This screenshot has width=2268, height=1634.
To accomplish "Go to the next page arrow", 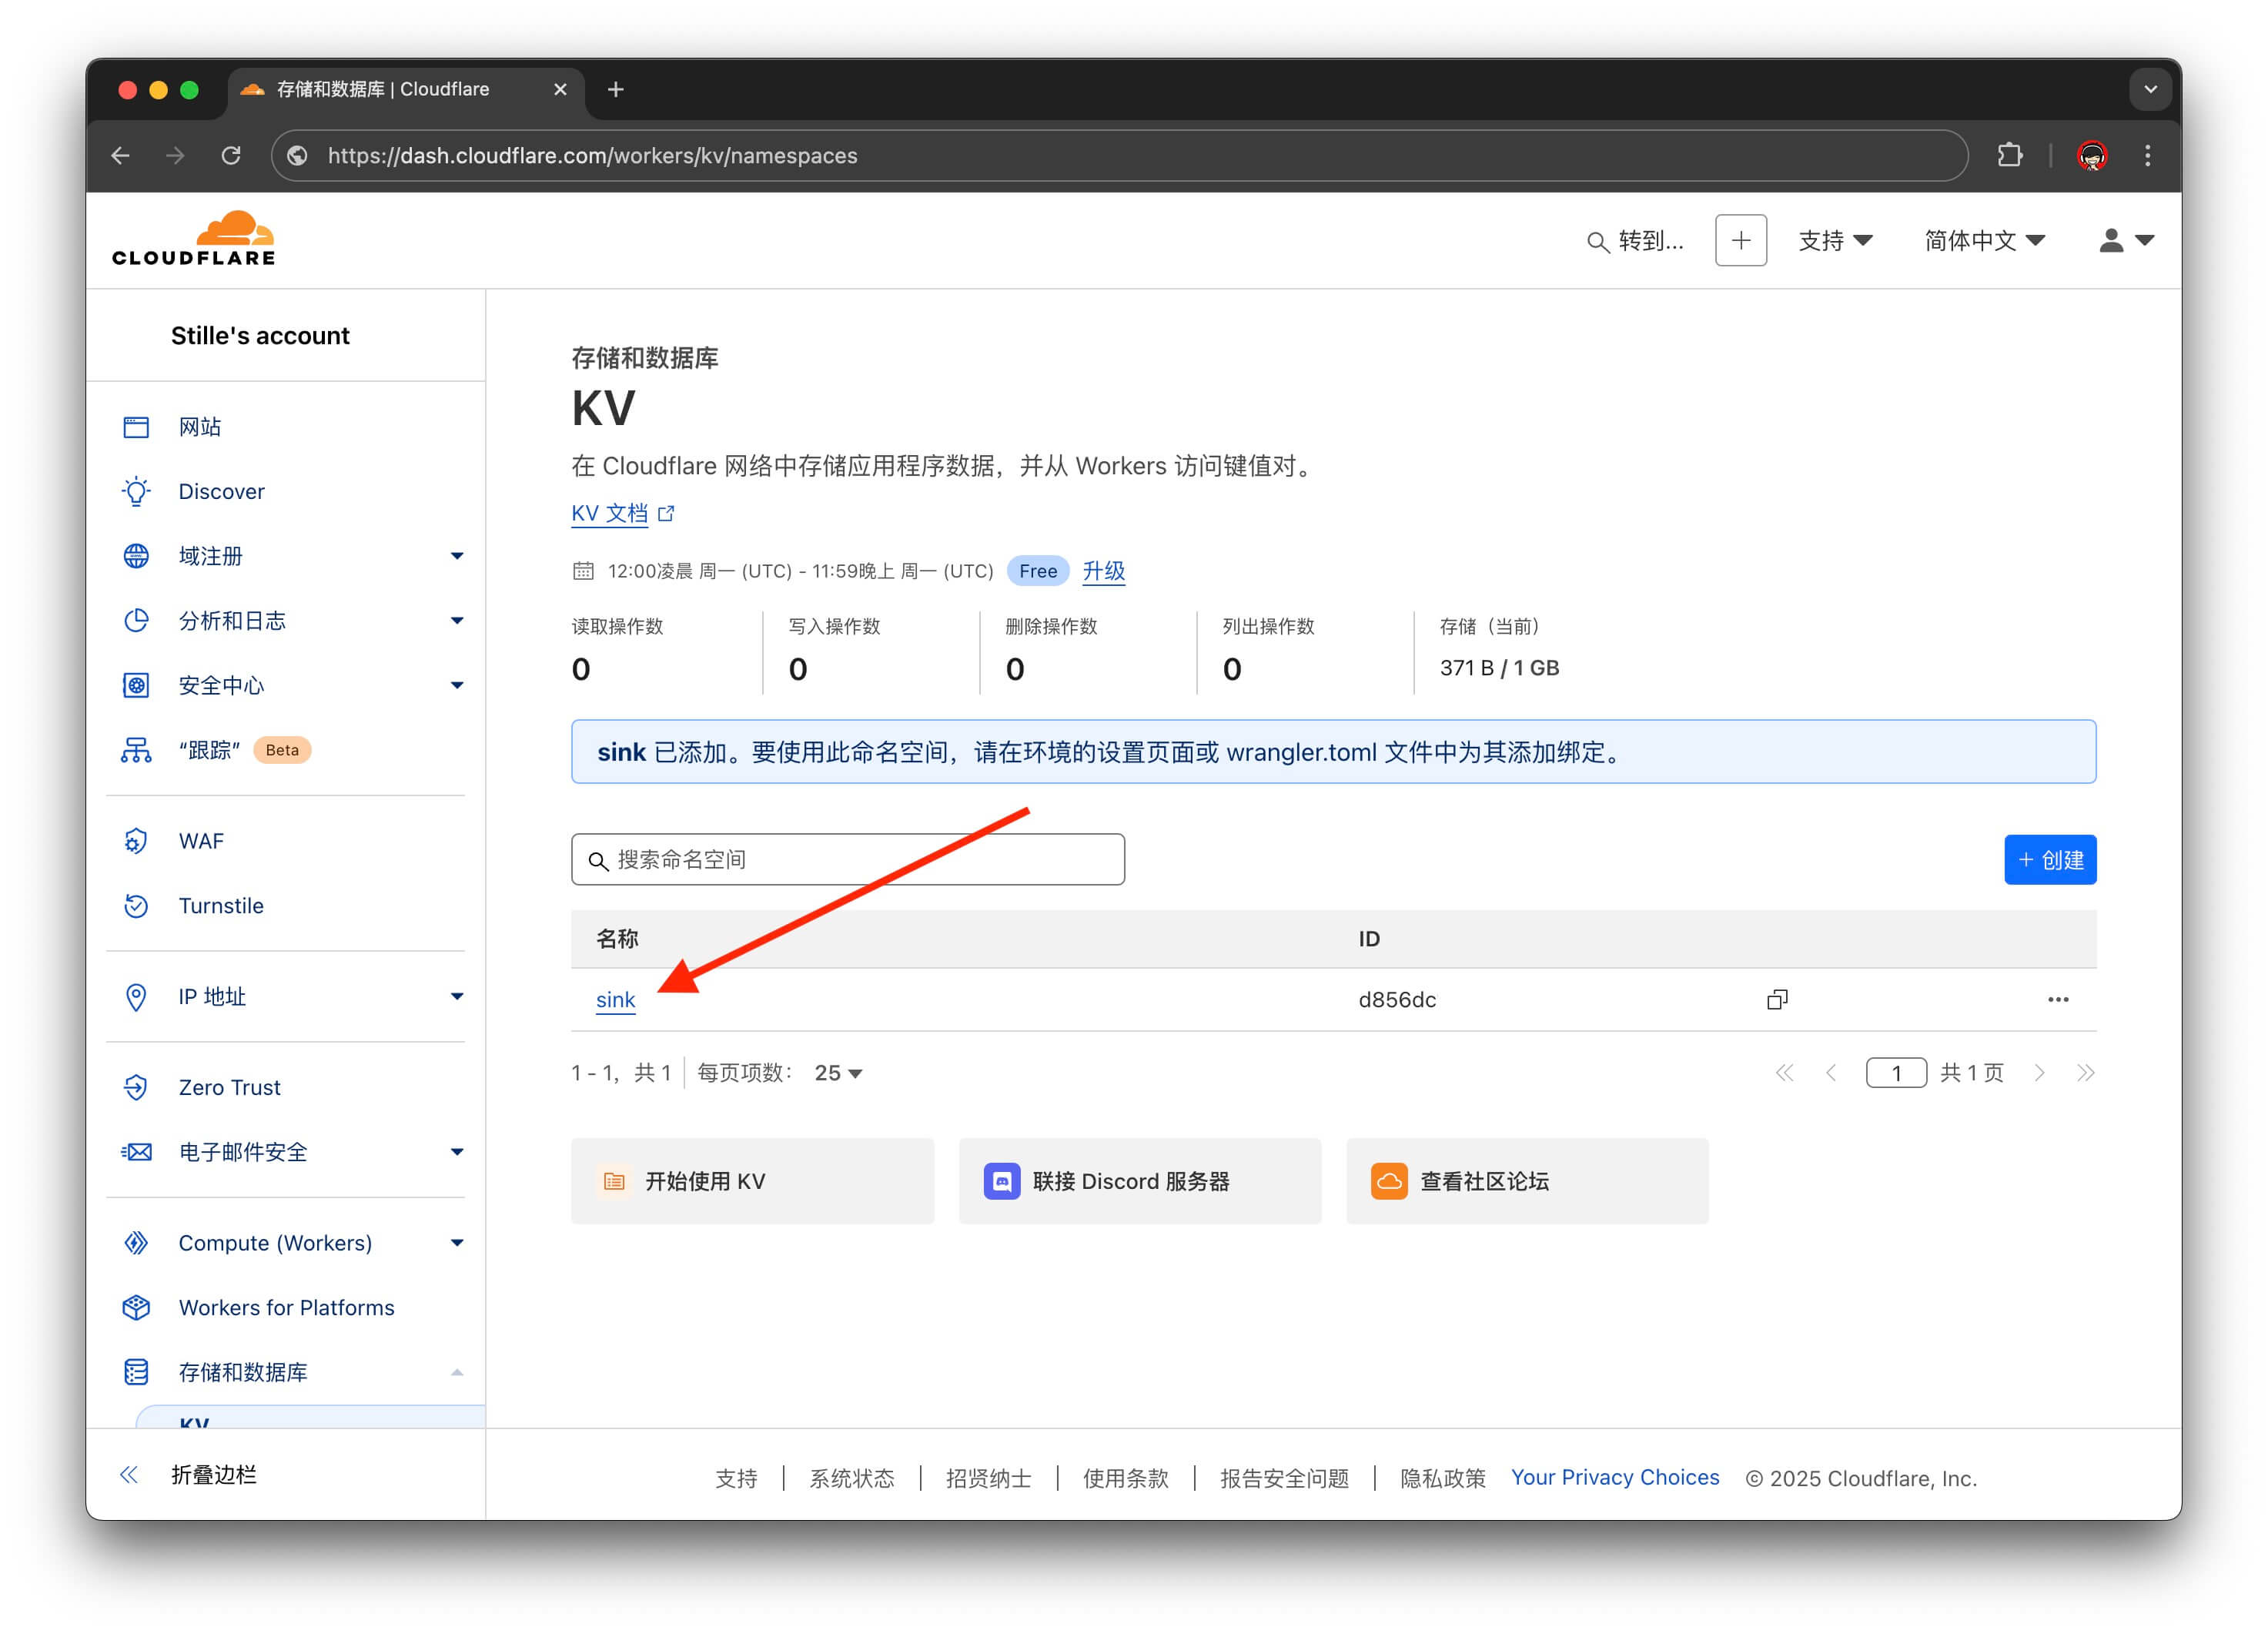I will point(2039,1073).
